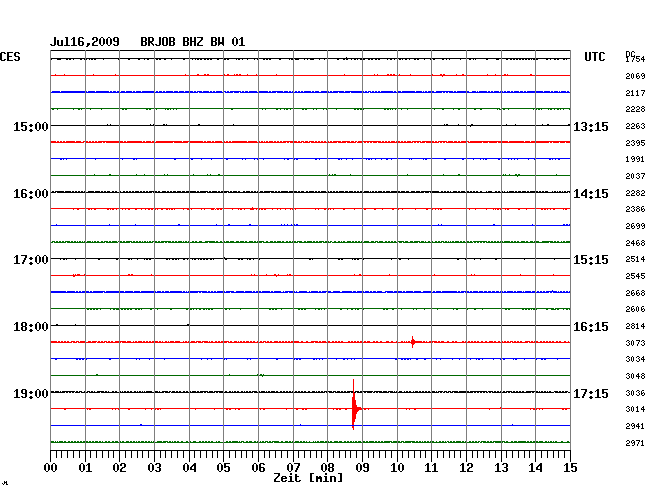650x494 pixels.
Task: Click the 16:00 local time label
Action: point(31,194)
